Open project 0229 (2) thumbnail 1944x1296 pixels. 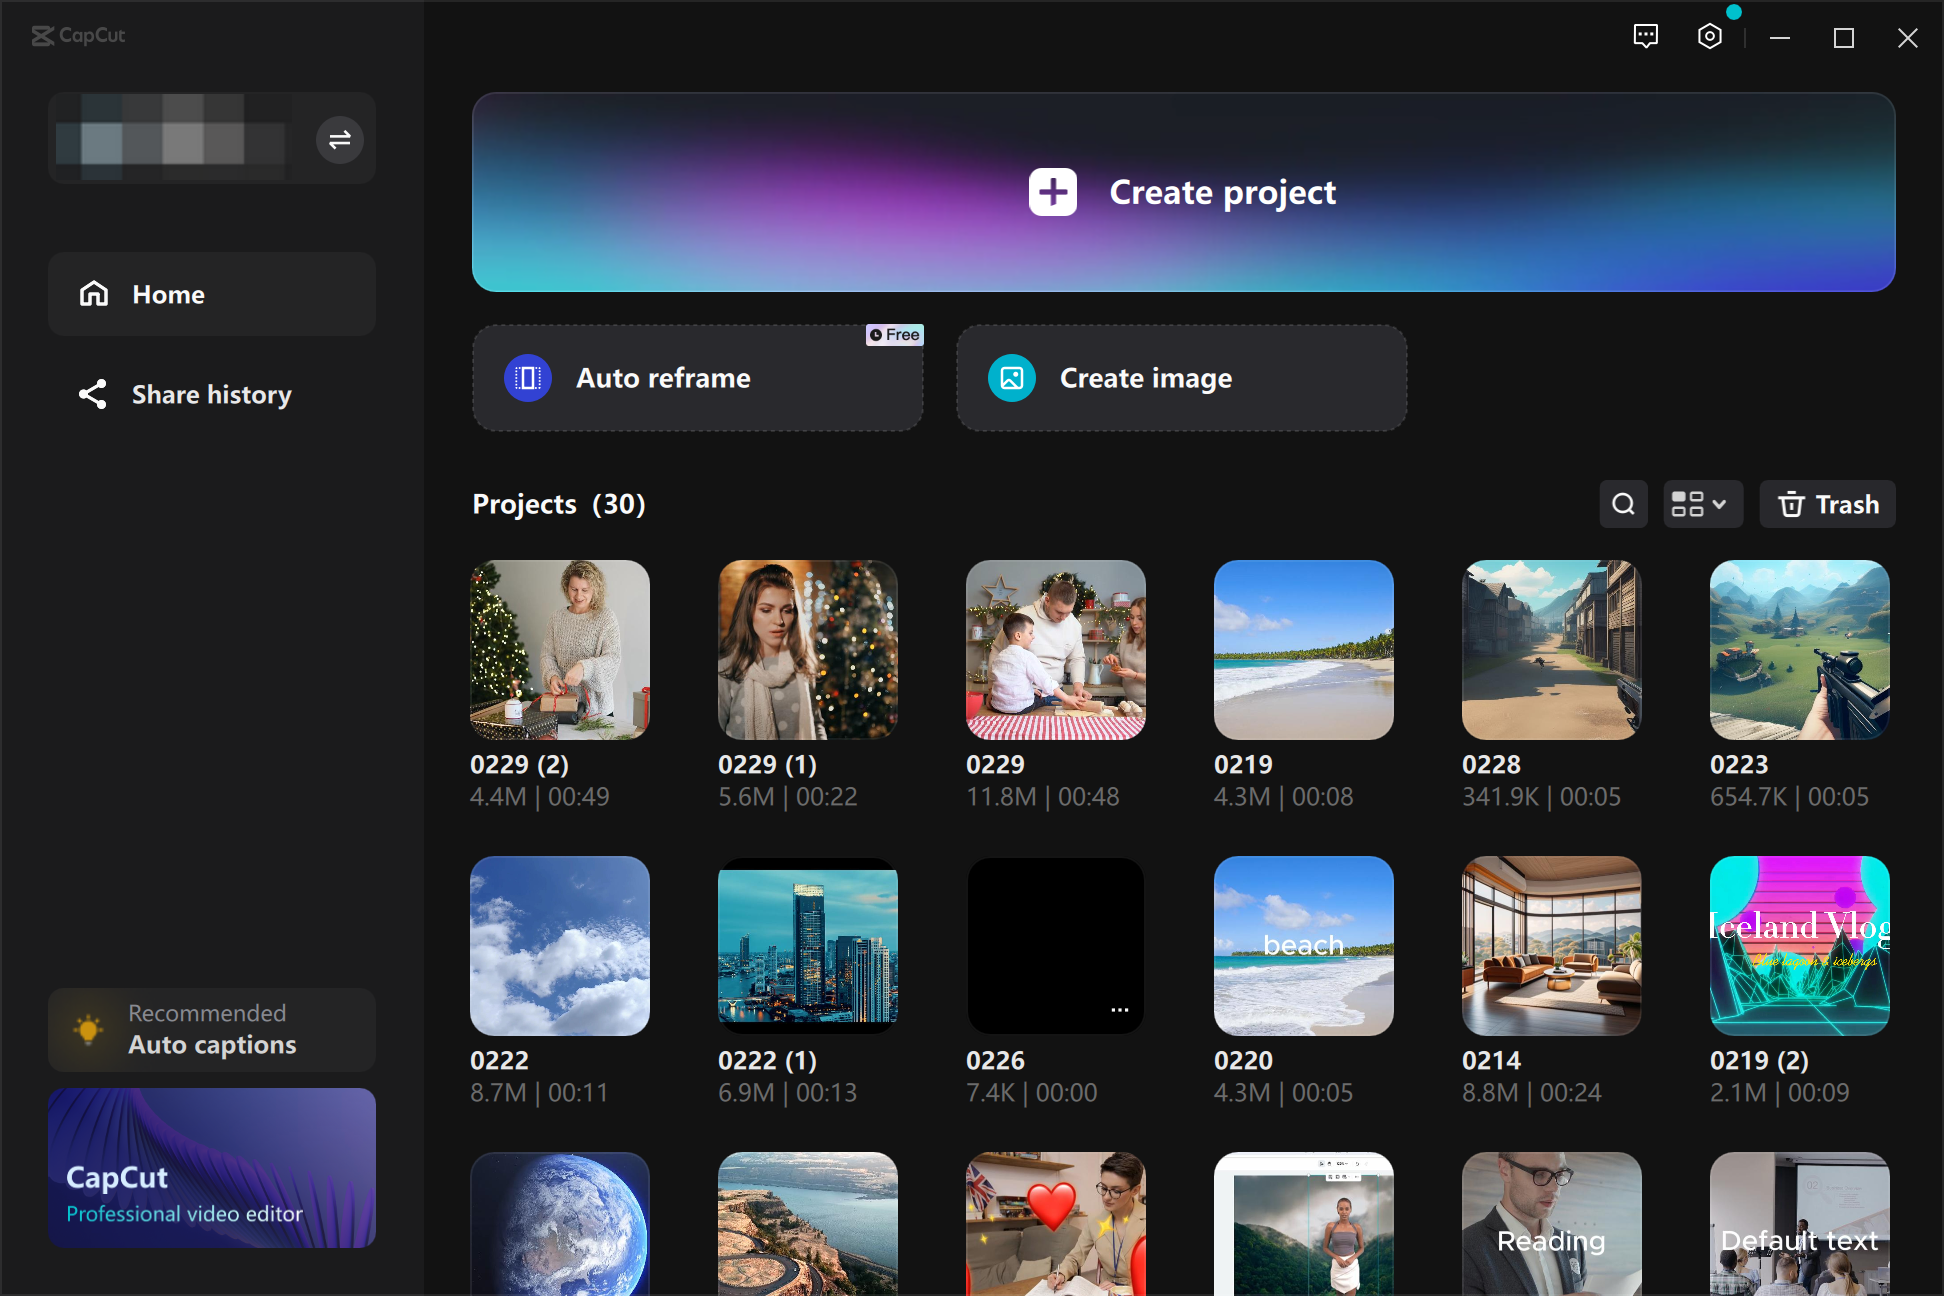tap(560, 650)
